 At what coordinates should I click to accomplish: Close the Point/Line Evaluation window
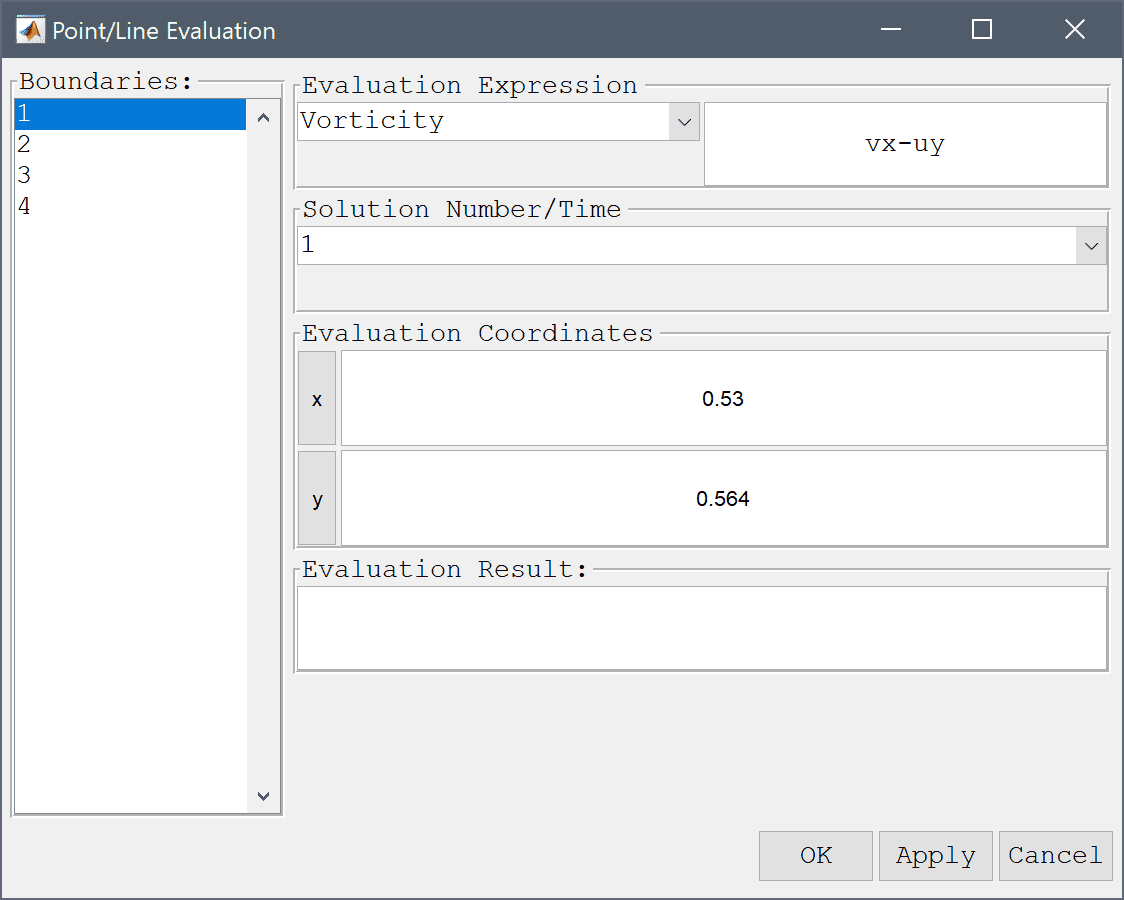(1075, 29)
